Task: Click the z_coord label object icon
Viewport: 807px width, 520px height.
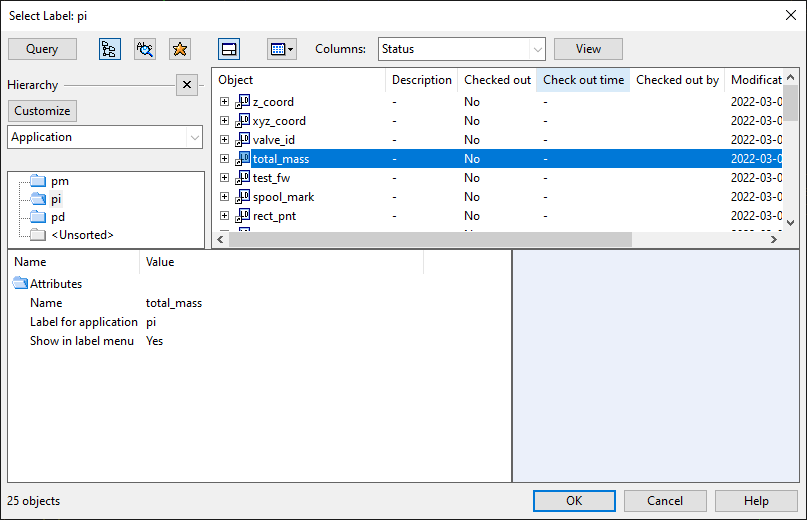Action: pyautogui.click(x=243, y=102)
